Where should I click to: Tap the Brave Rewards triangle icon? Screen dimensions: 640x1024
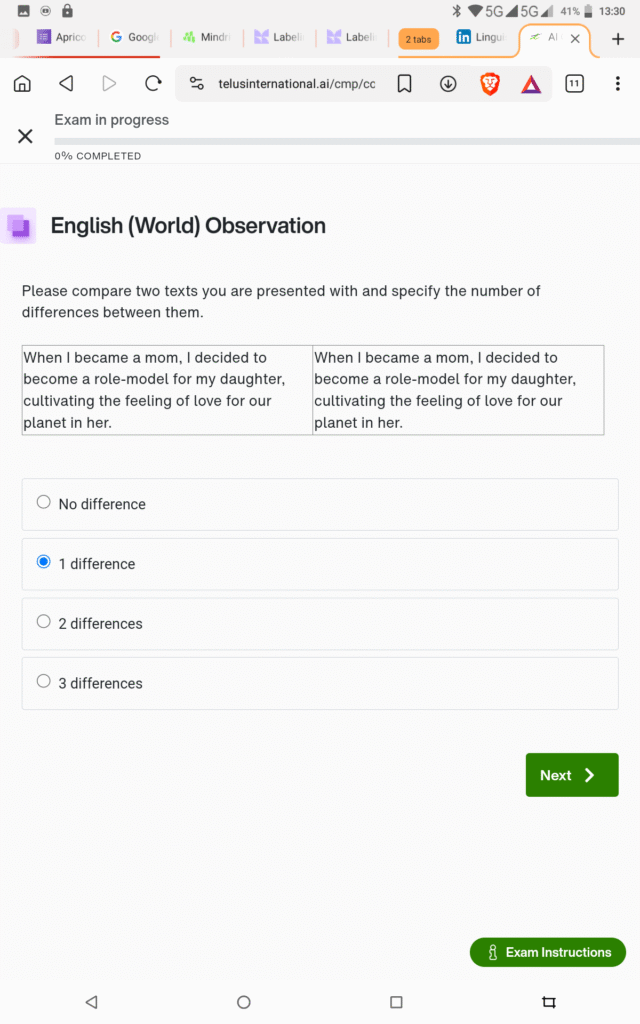click(x=531, y=84)
